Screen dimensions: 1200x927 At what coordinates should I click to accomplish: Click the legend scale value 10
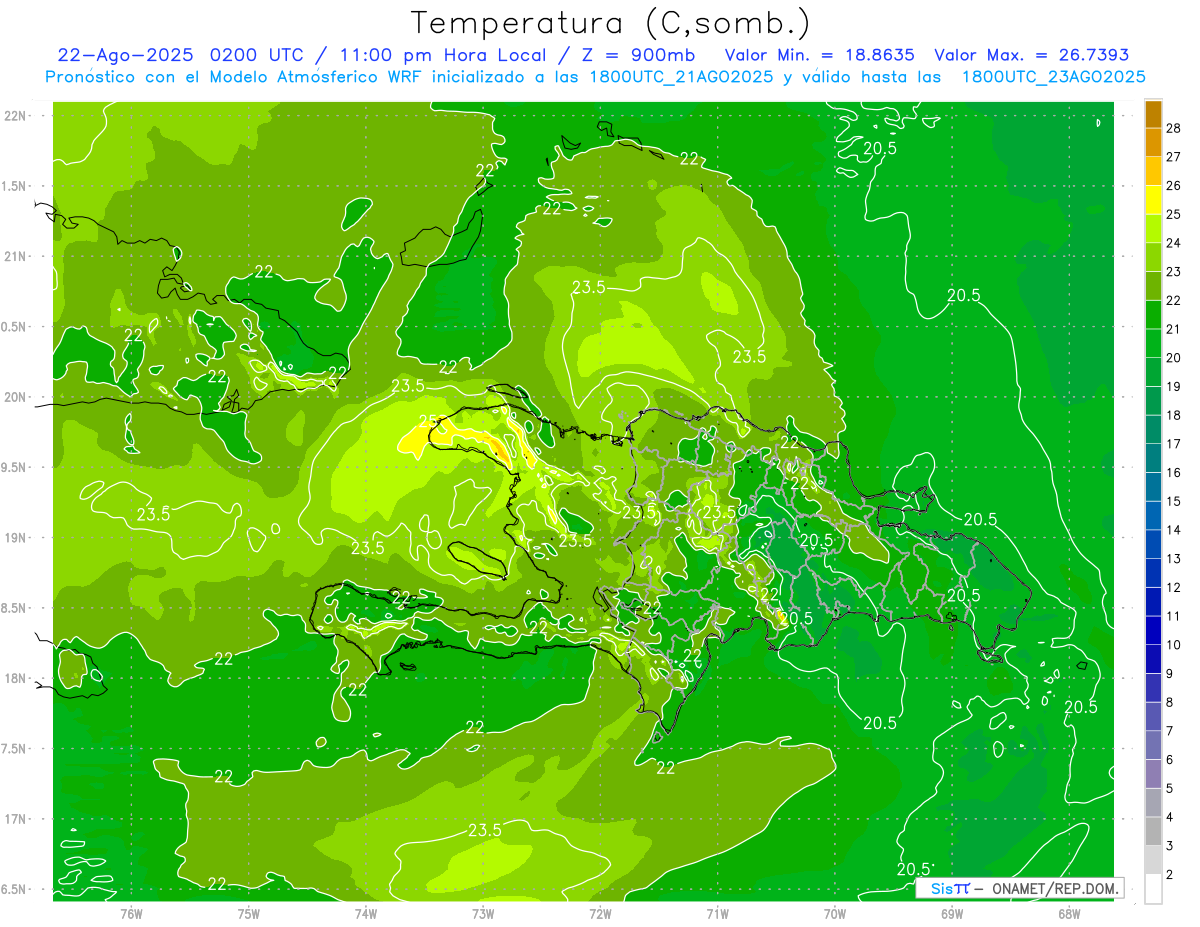pos(1173,645)
